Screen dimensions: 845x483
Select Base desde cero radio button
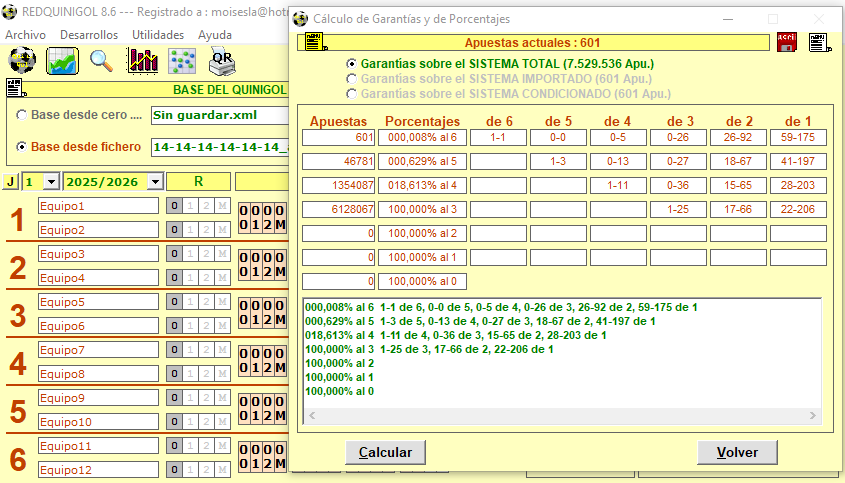pos(22,115)
